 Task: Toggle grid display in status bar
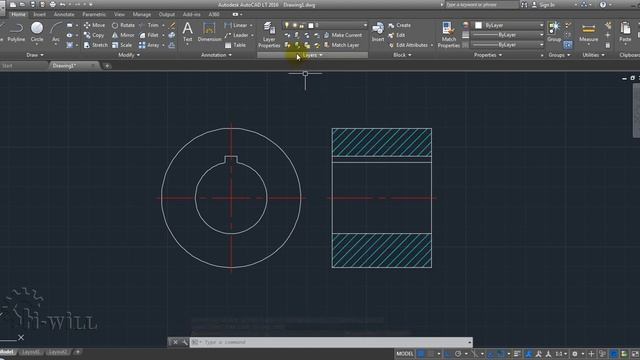(x=421, y=354)
